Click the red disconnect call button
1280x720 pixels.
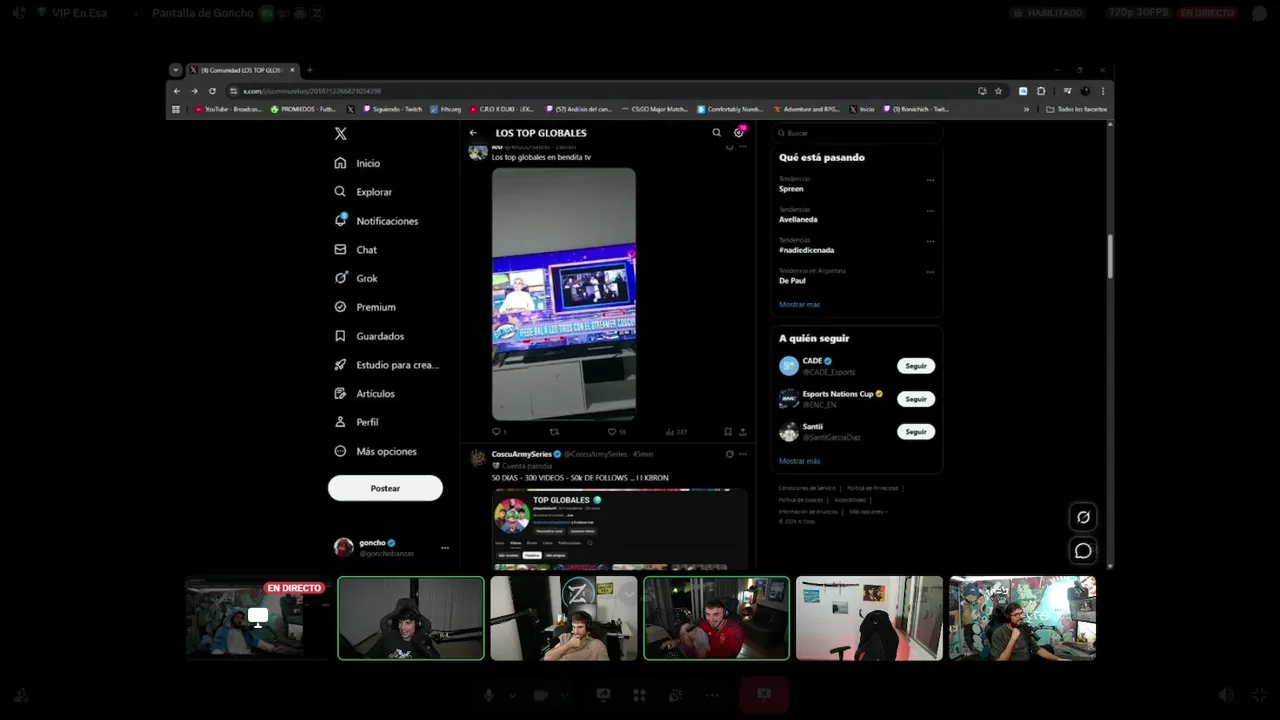click(x=764, y=695)
